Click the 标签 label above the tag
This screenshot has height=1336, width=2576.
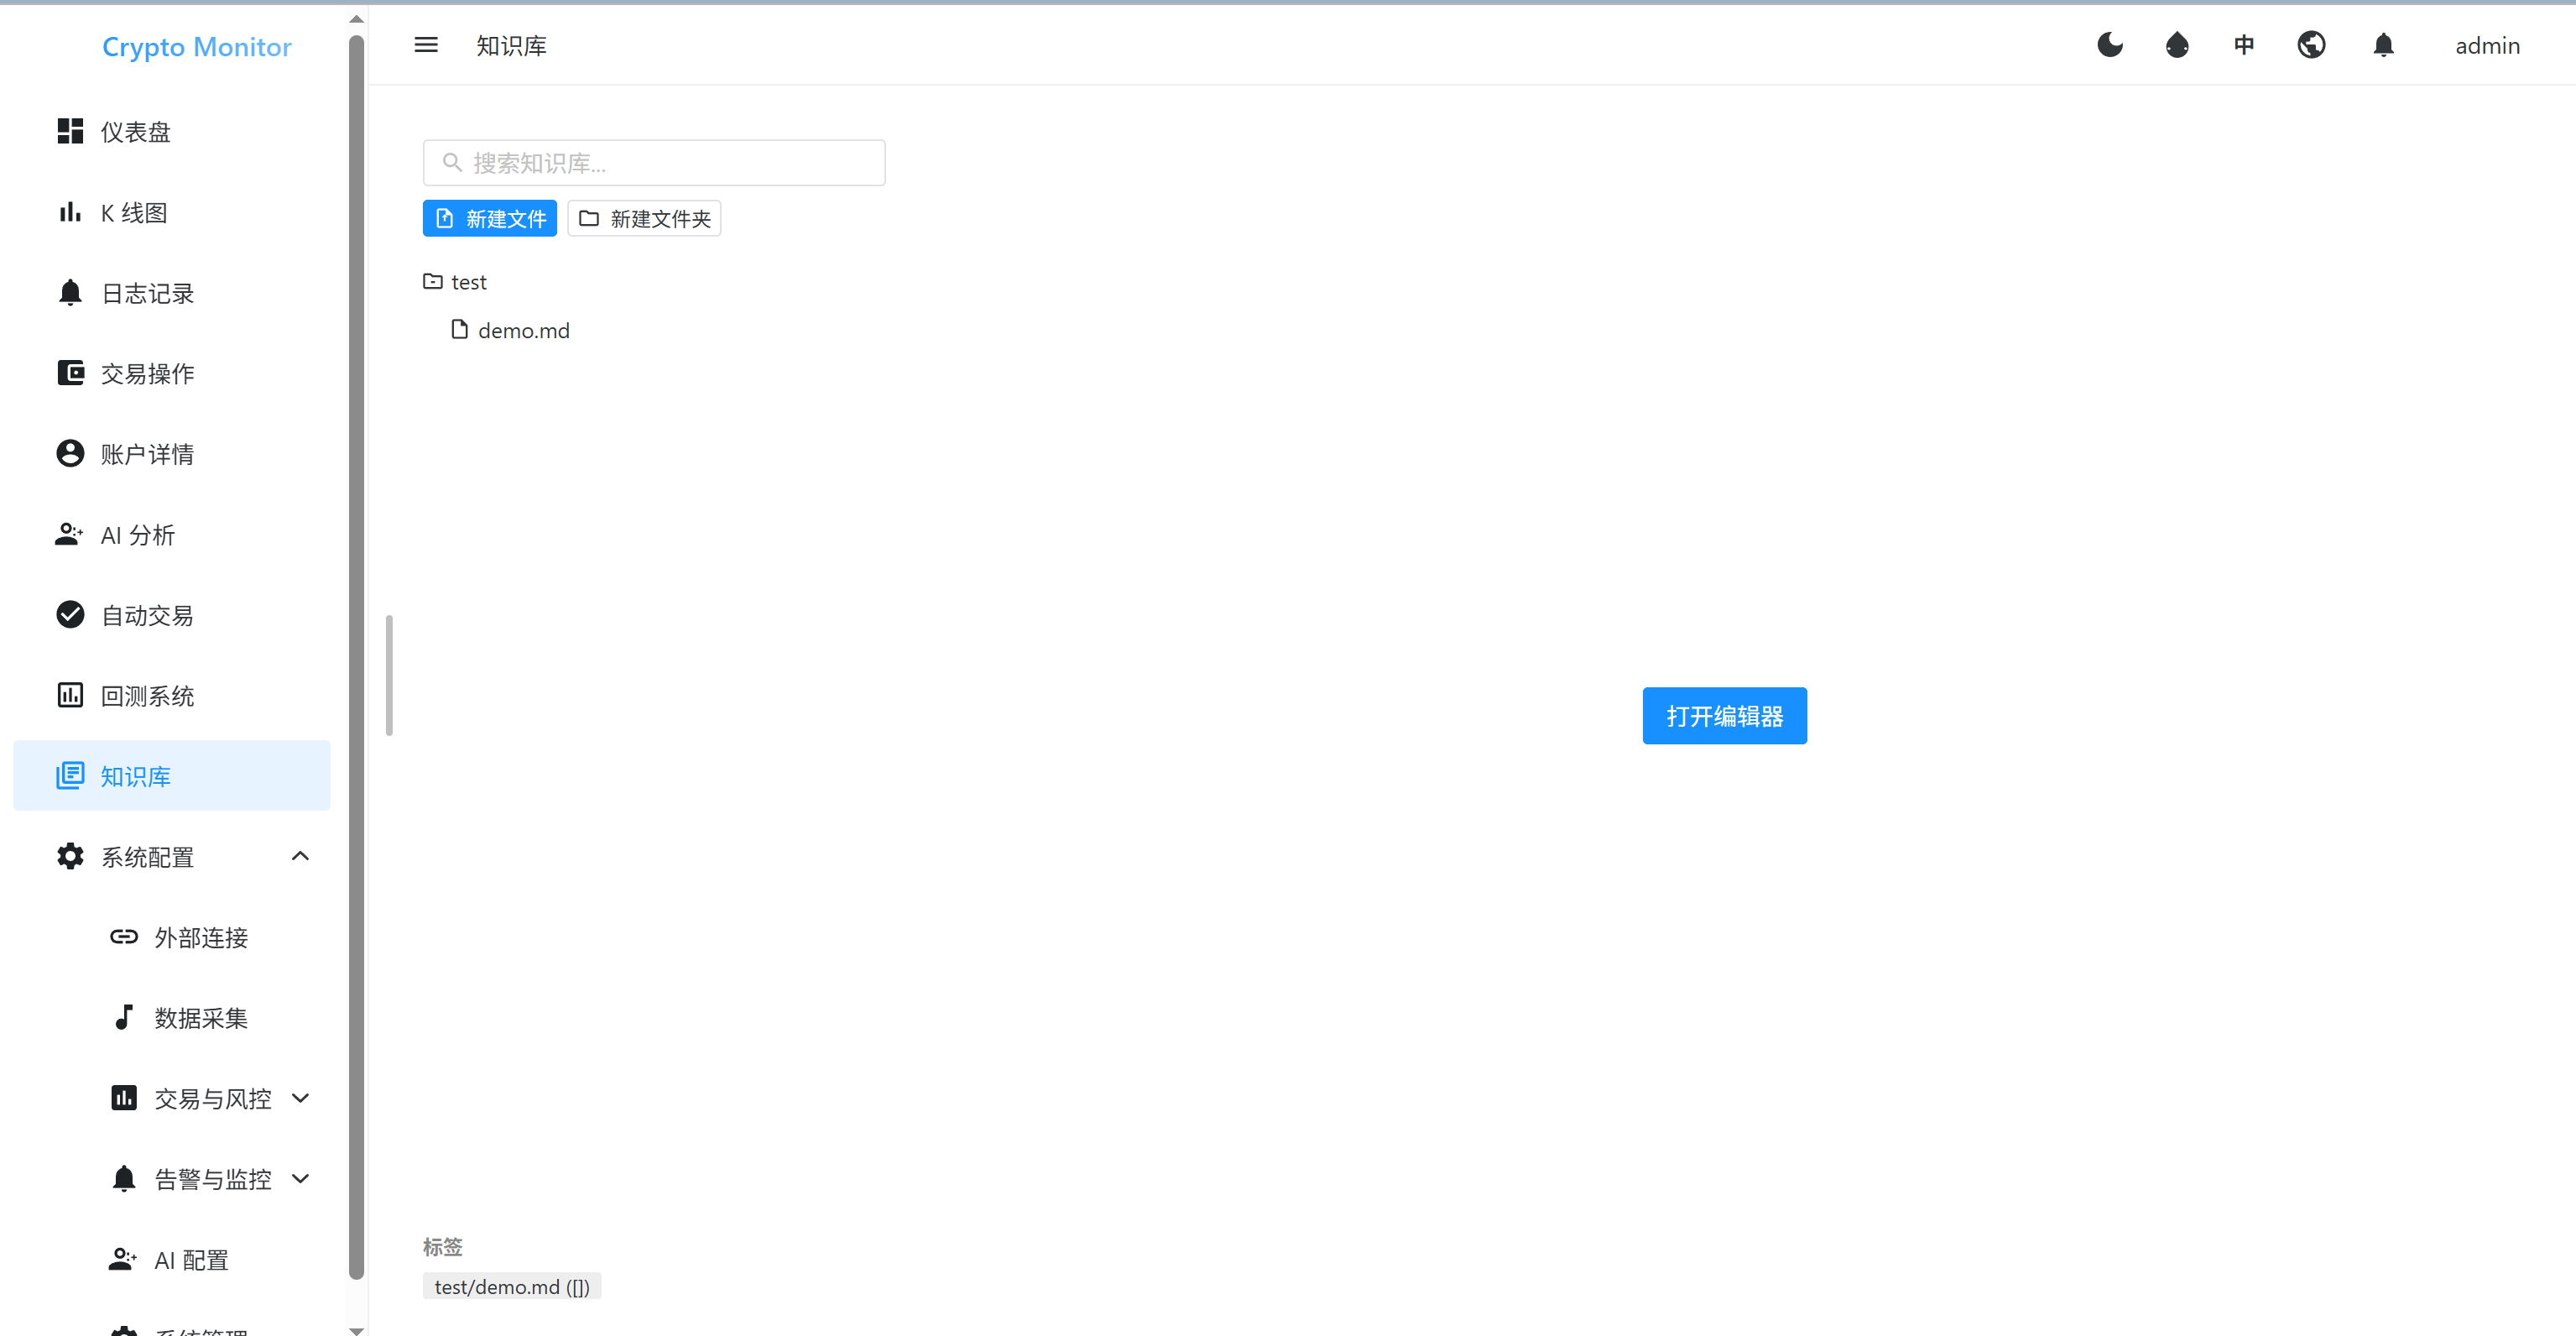pyautogui.click(x=443, y=1247)
